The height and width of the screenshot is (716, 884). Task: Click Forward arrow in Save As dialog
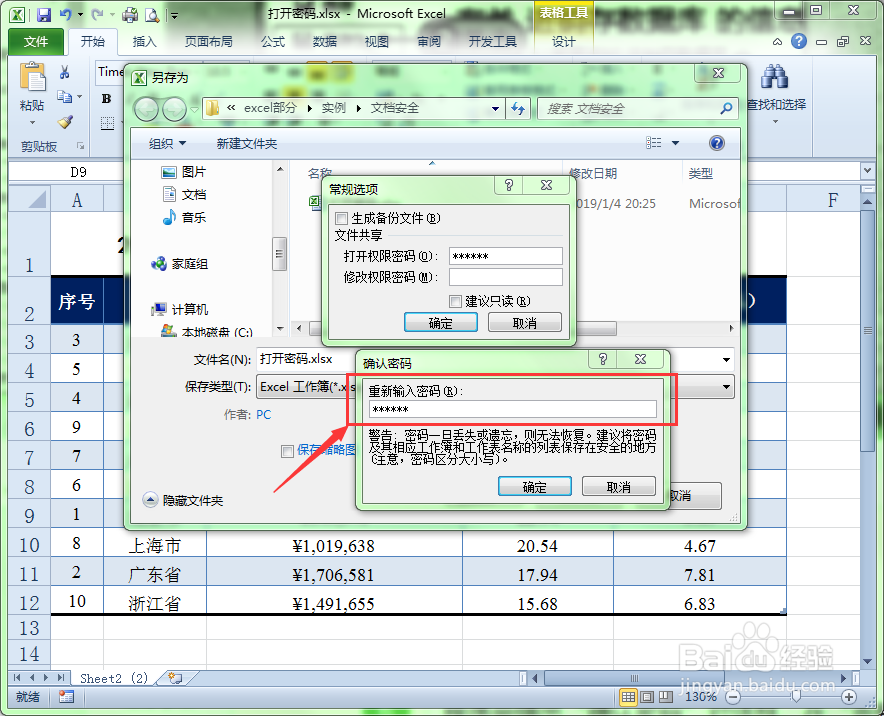point(174,109)
